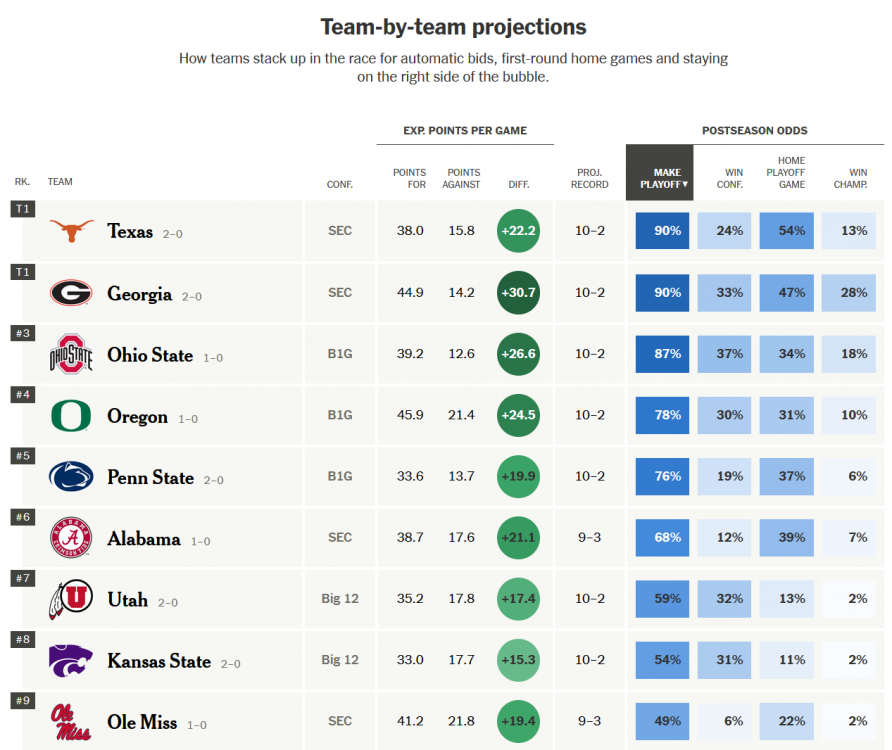Sort by Make Playoff column
Screen dimensions: 892x750
[660, 178]
